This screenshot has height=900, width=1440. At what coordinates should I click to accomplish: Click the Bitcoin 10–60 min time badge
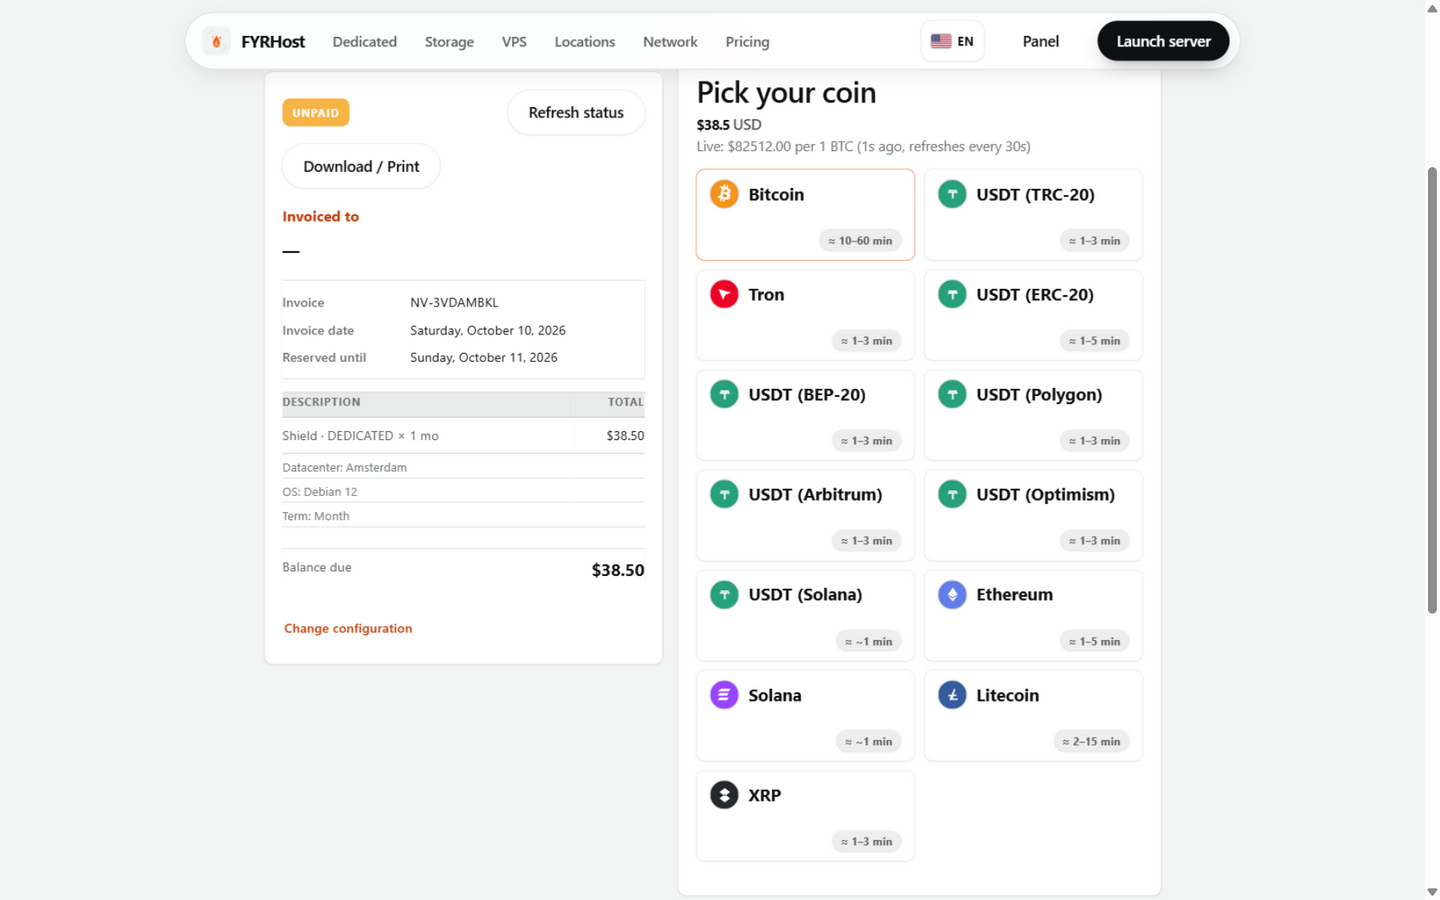(x=860, y=240)
